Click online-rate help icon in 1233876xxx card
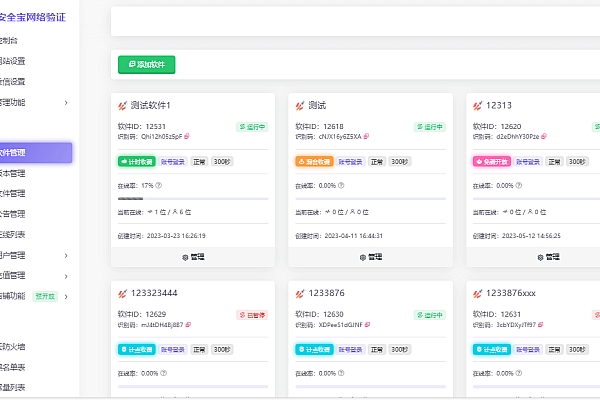The width and height of the screenshot is (600, 400). (x=518, y=373)
